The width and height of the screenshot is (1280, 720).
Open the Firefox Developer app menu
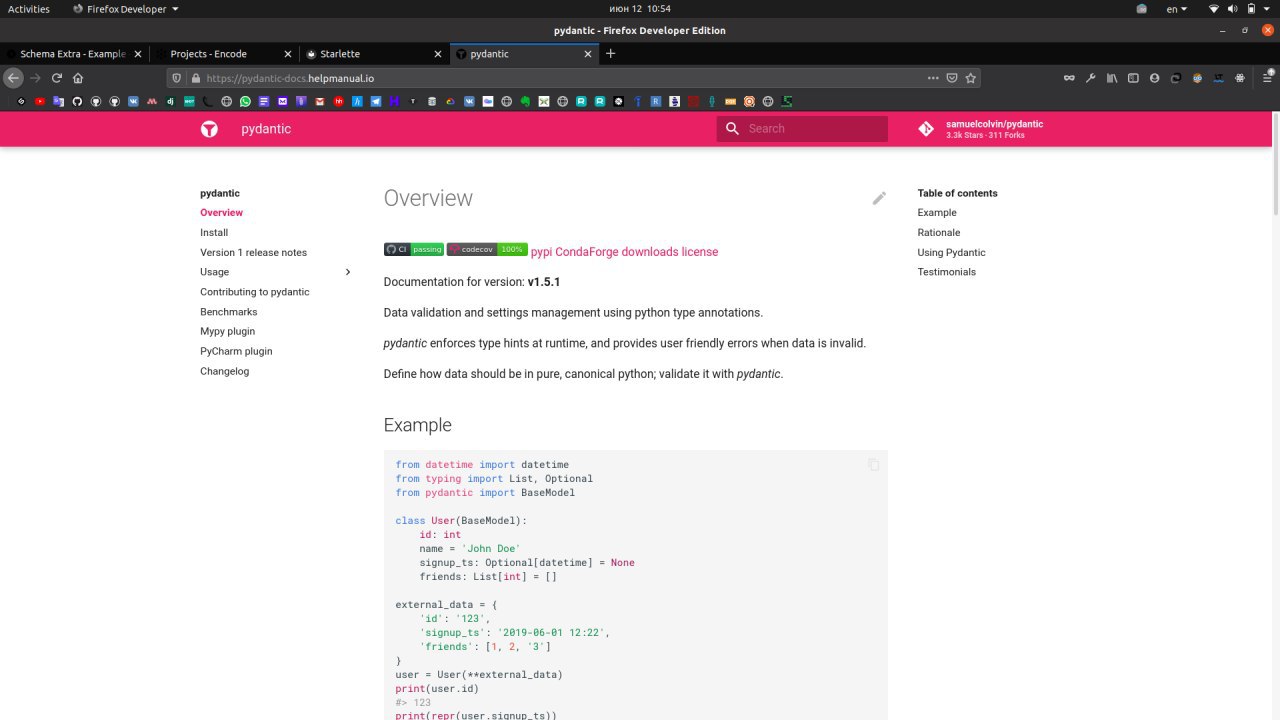click(x=126, y=9)
